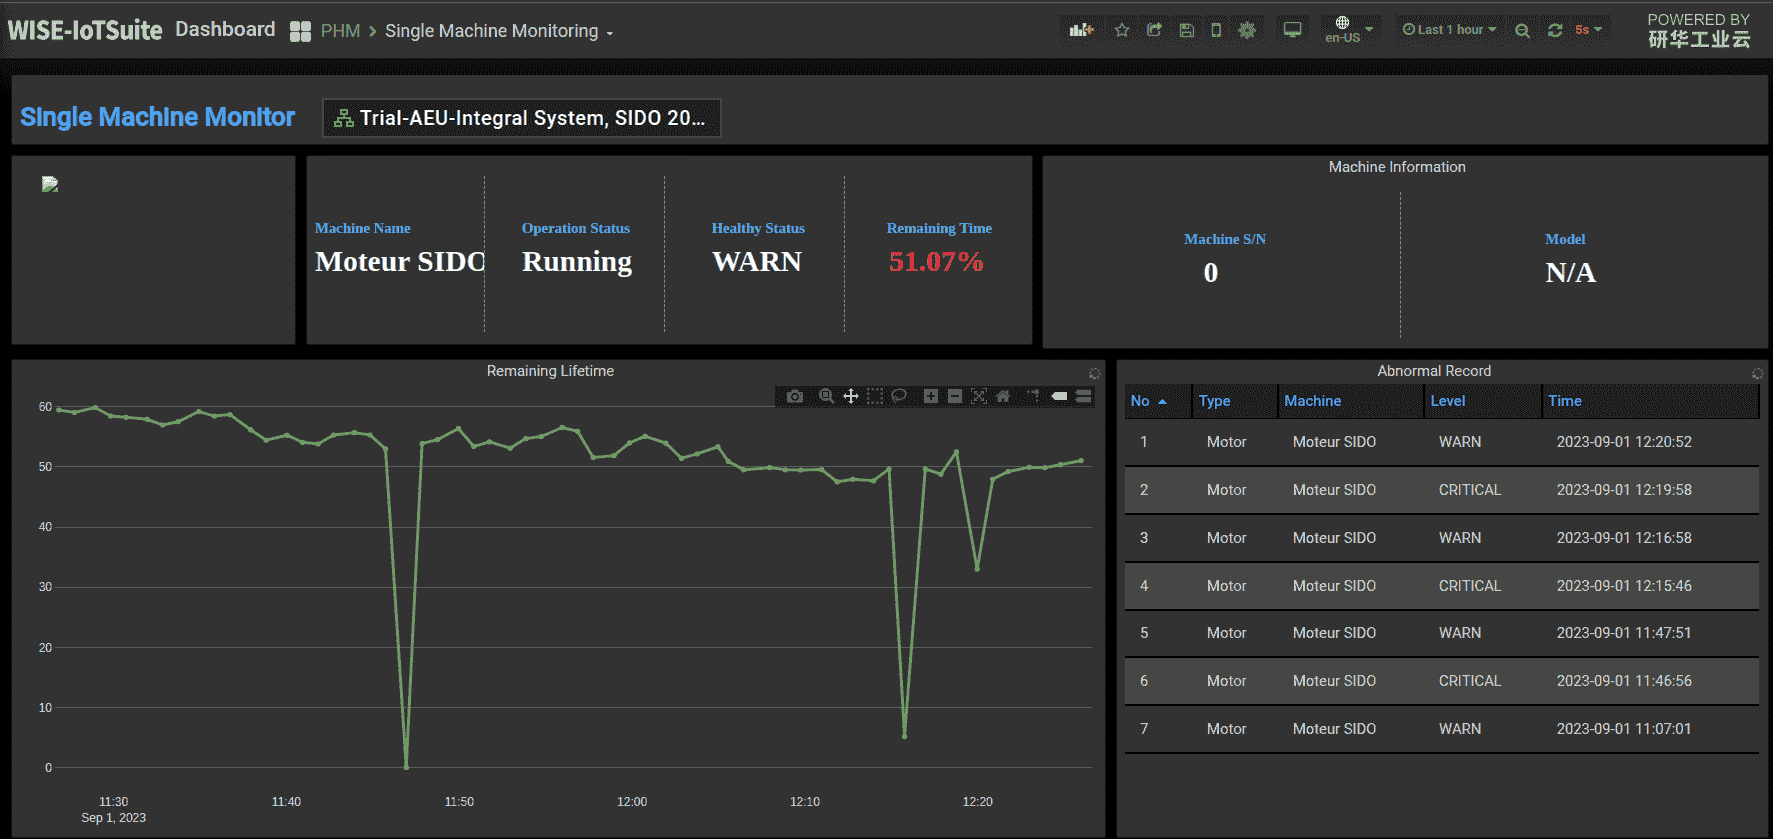Open the Trial-AEU-Integral System machine selector
Image resolution: width=1773 pixels, height=839 pixels.
[x=521, y=118]
